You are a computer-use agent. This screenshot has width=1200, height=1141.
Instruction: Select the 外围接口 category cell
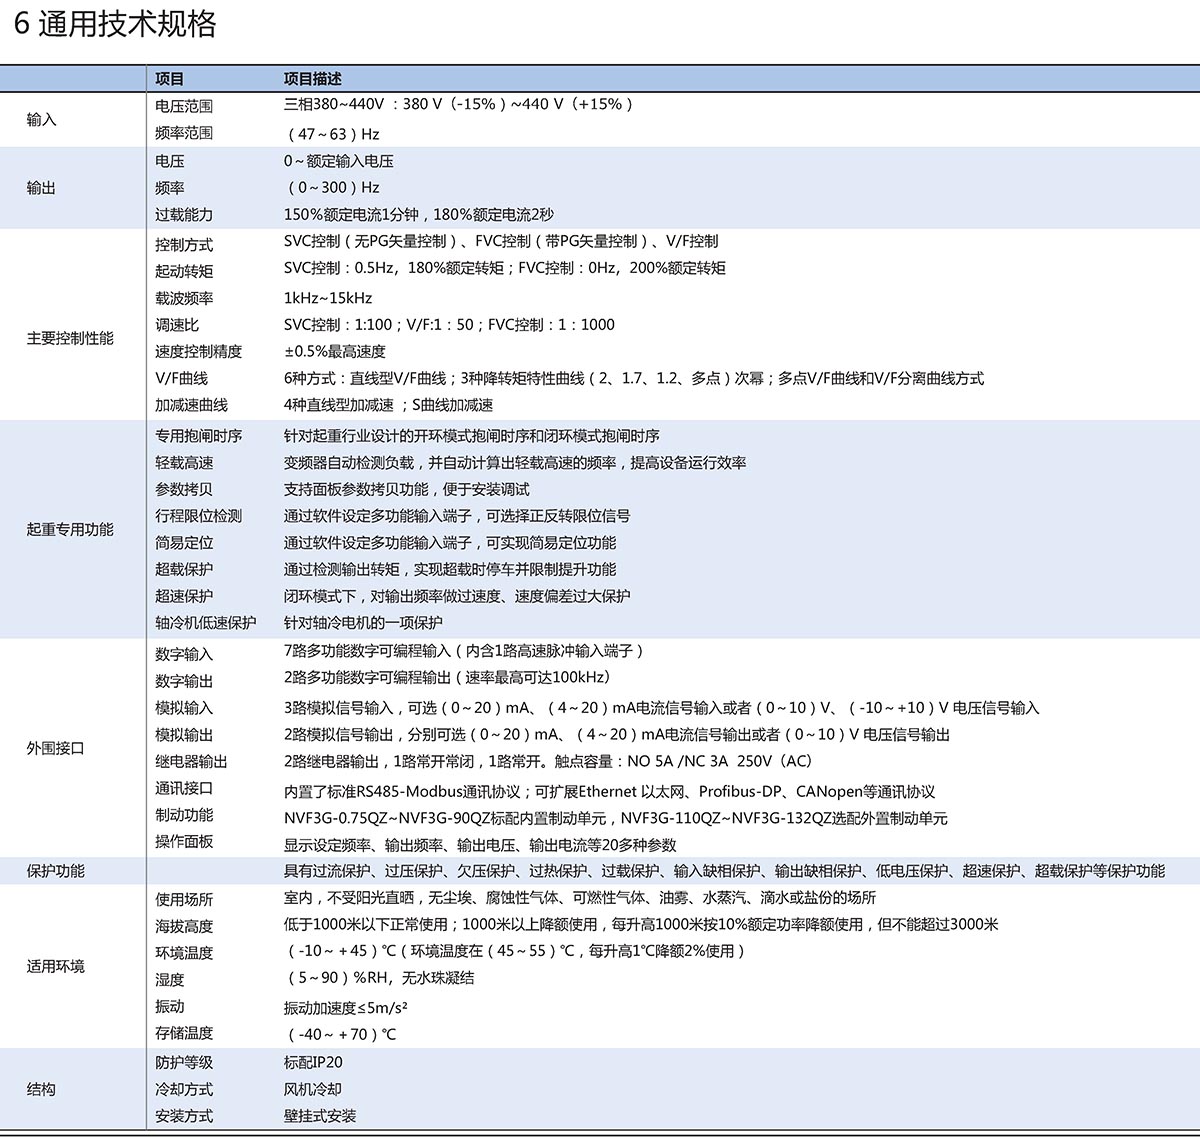click(56, 748)
